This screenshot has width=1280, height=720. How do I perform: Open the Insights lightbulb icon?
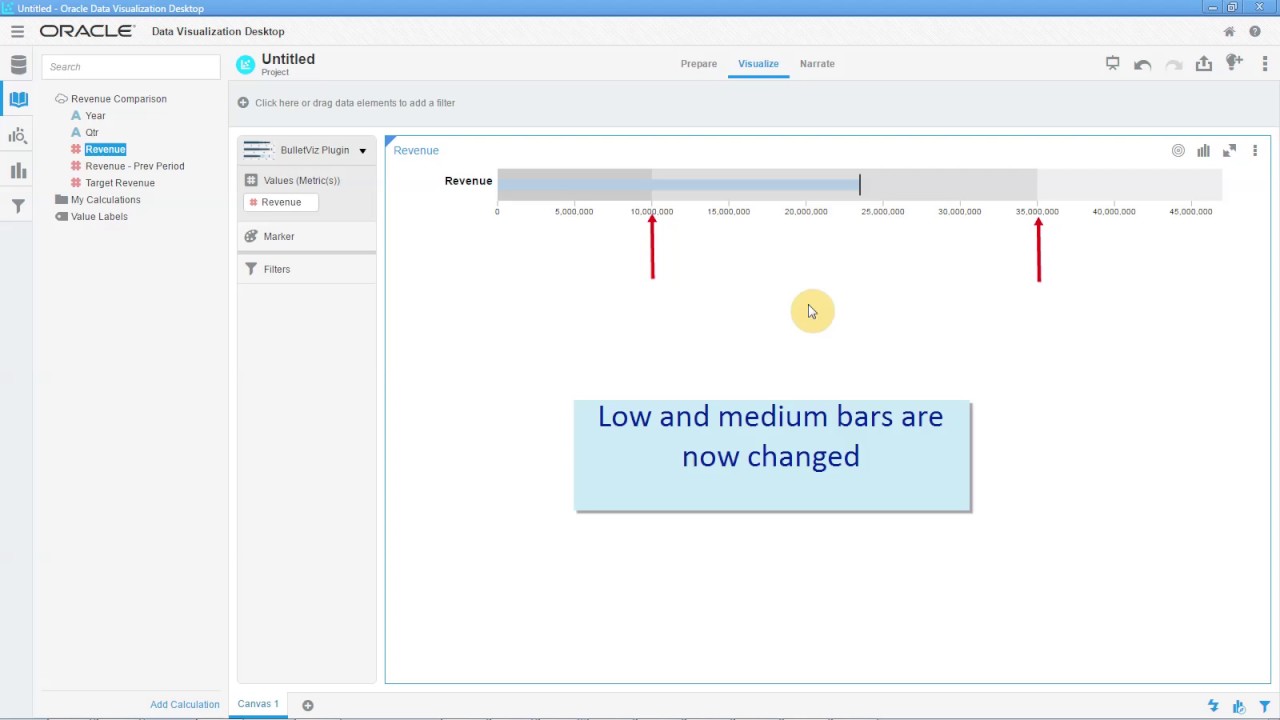pos(1234,63)
